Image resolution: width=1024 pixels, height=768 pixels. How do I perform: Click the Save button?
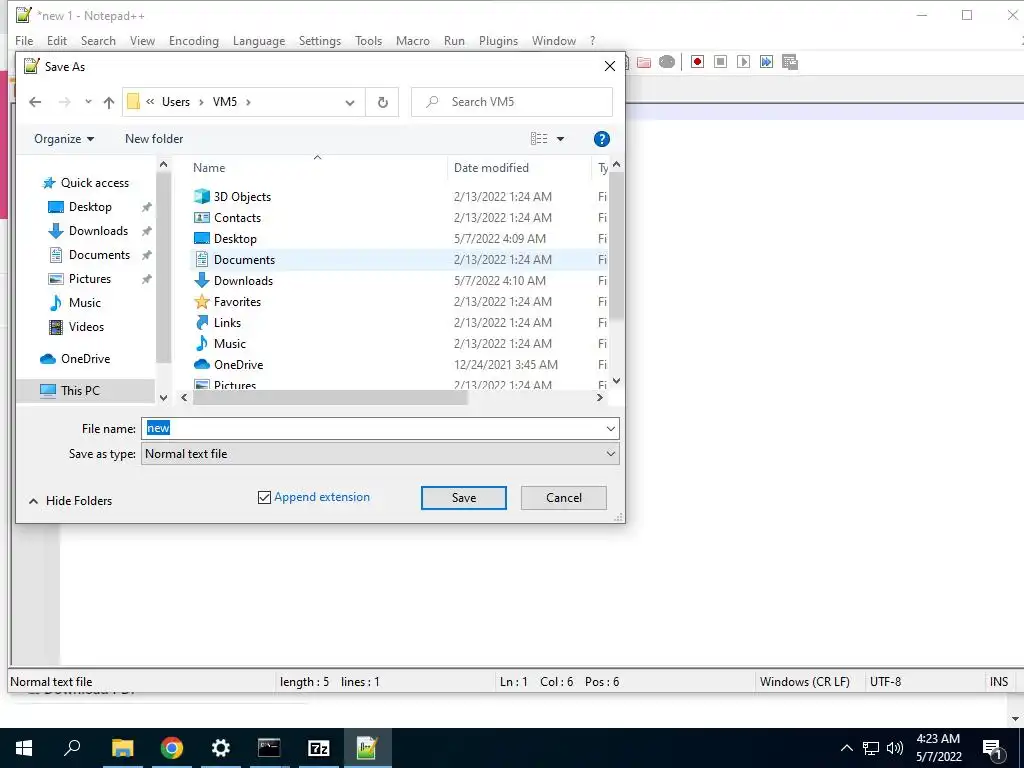click(464, 498)
